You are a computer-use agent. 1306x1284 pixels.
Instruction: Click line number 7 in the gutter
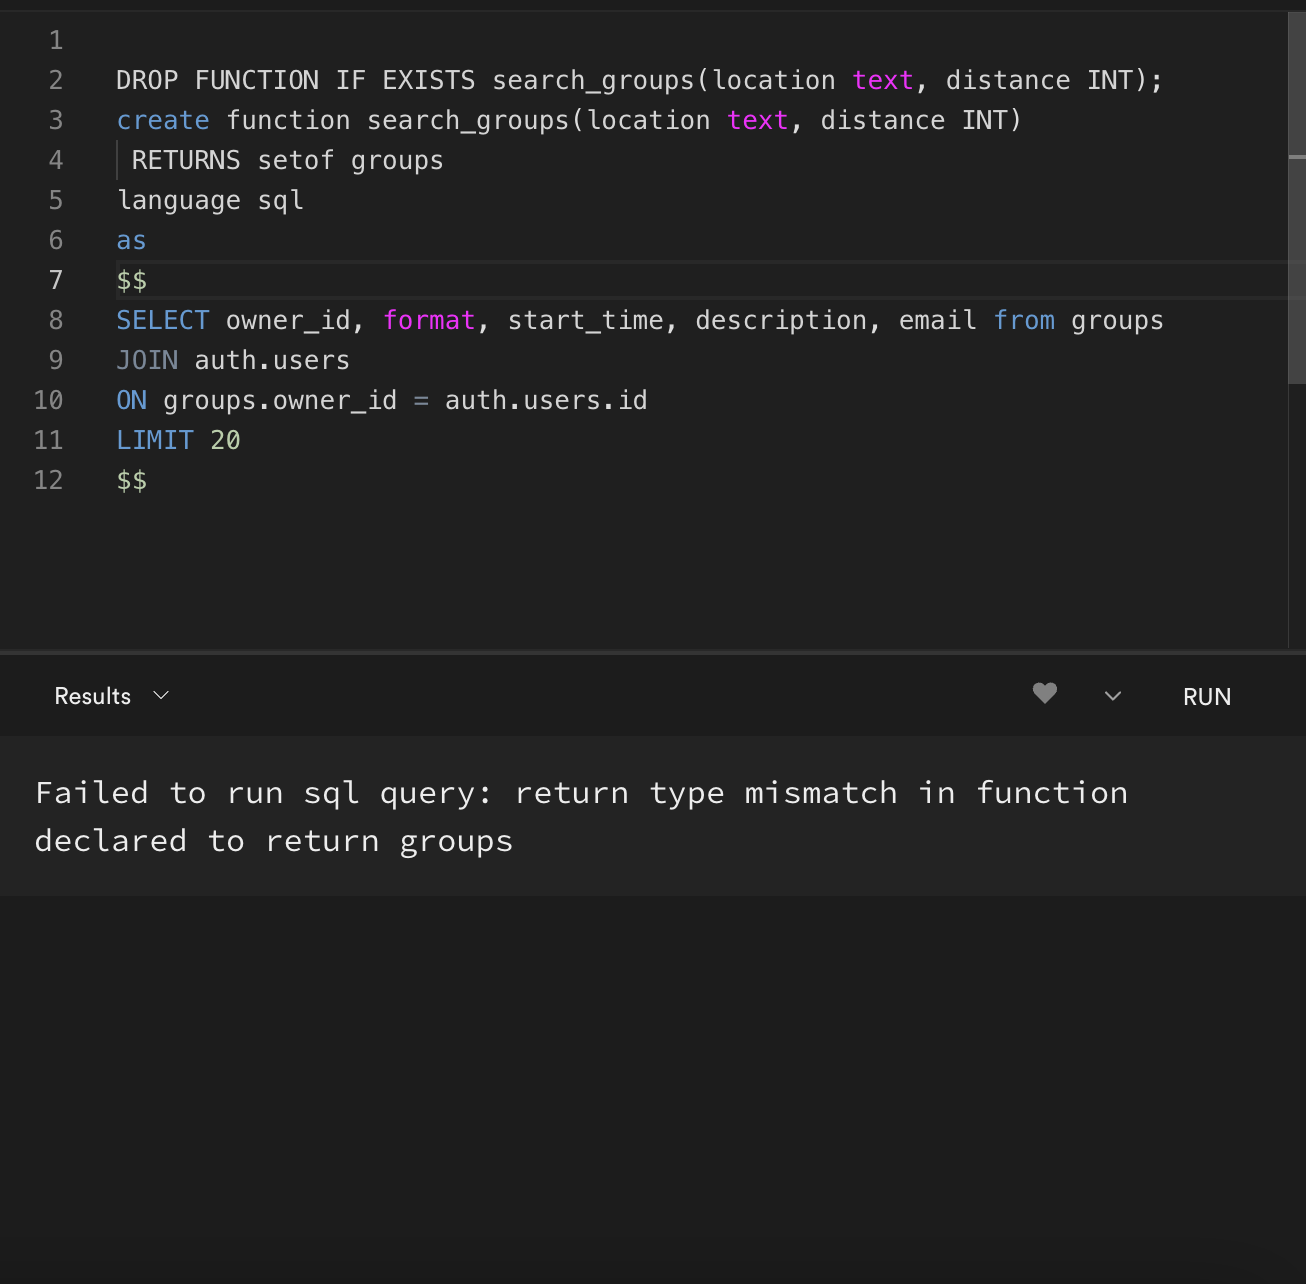pos(55,280)
